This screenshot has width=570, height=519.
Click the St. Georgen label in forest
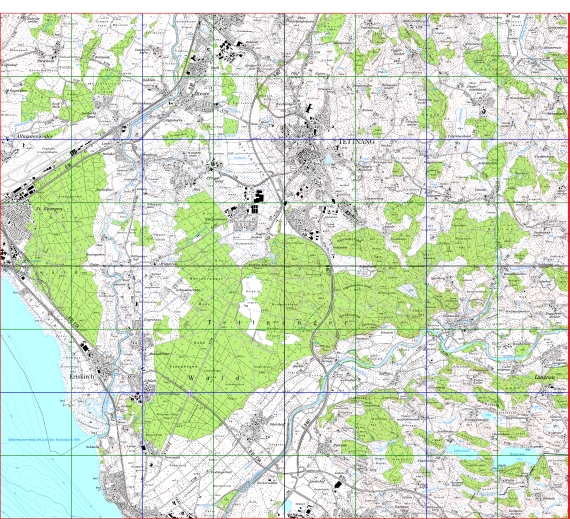click(49, 209)
